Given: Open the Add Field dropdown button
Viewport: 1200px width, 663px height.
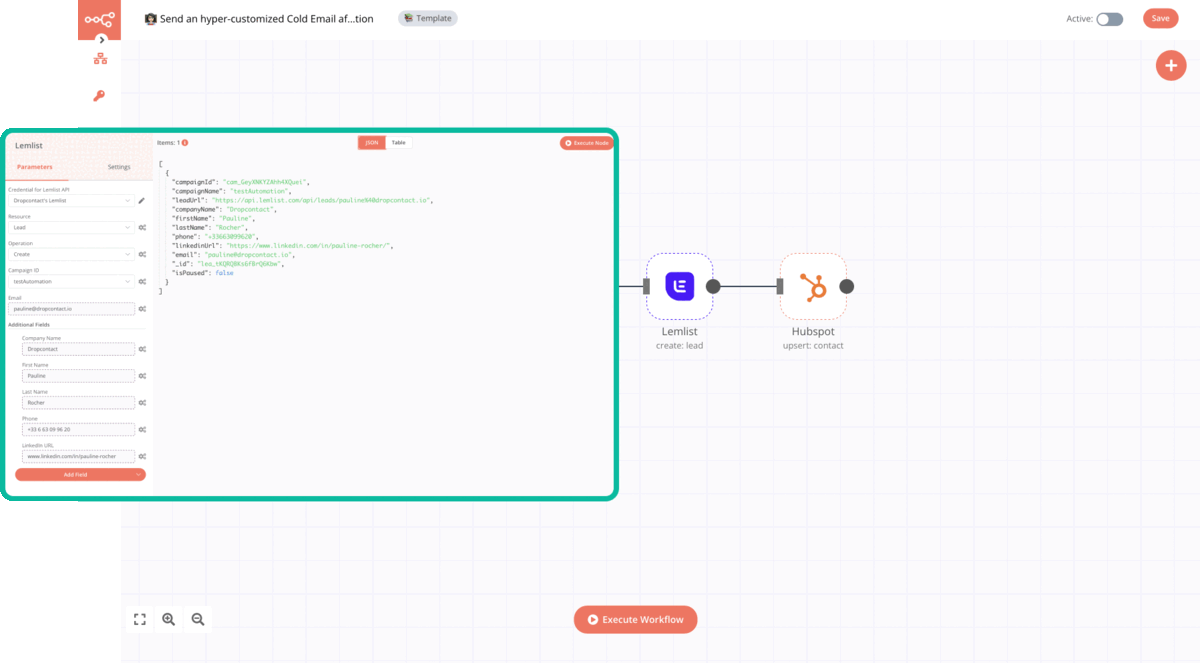Looking at the screenshot, I should tap(80, 474).
